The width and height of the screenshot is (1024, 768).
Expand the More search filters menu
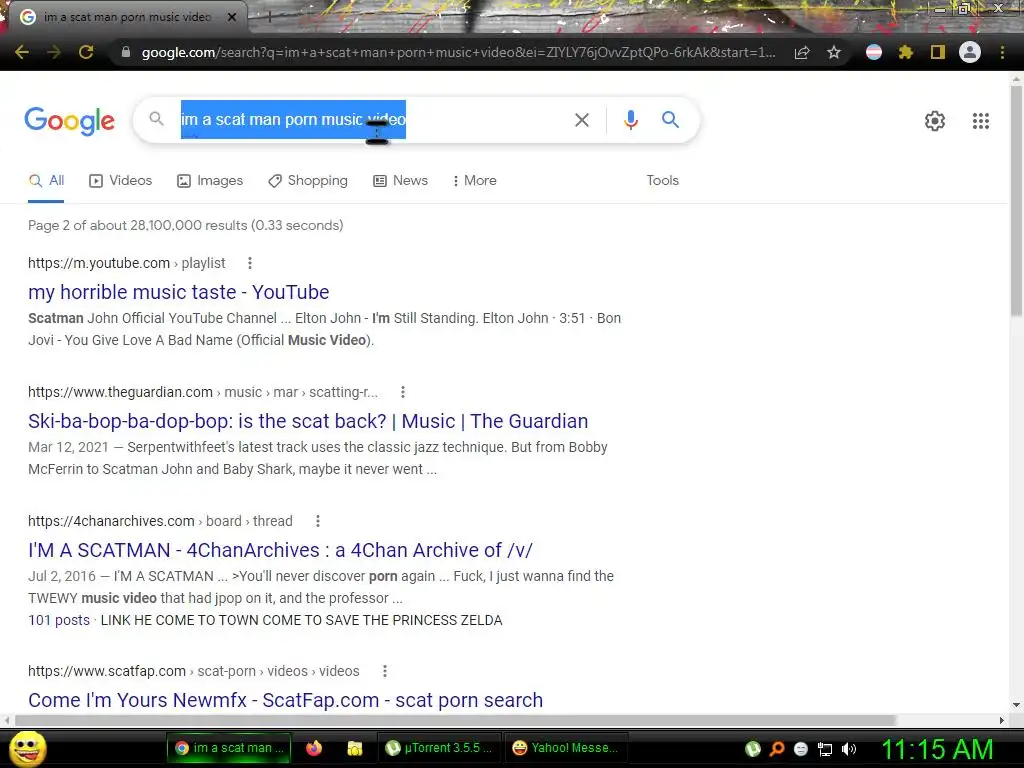pos(475,180)
